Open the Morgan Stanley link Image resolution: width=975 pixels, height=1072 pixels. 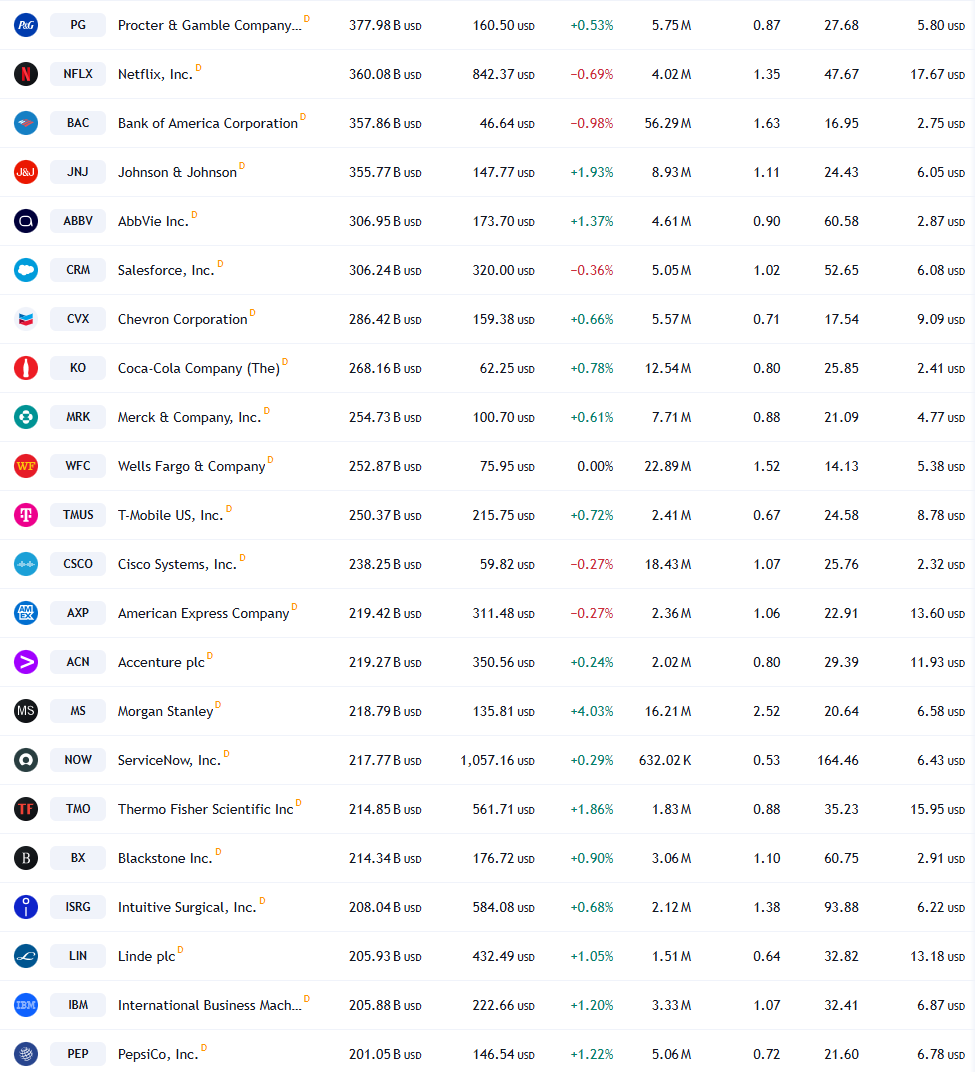coord(165,712)
